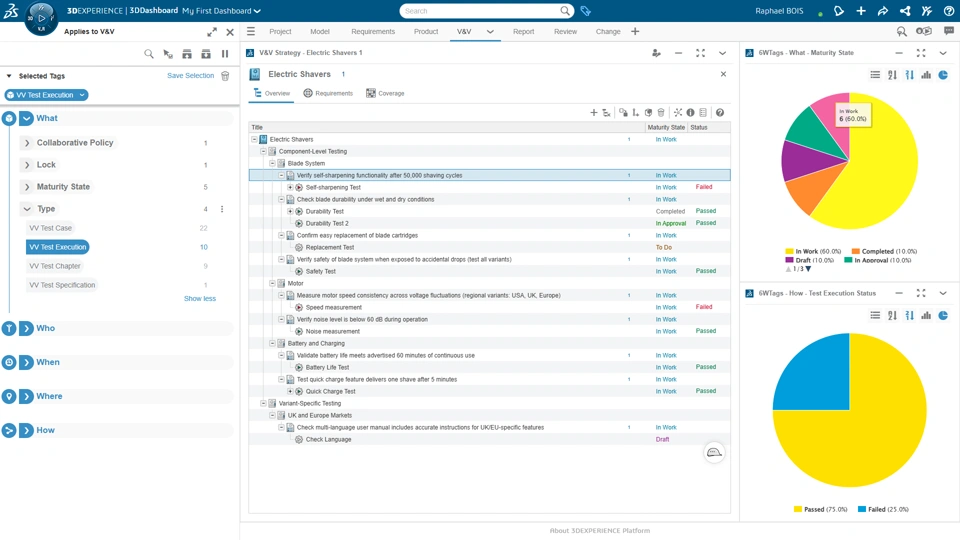The height and width of the screenshot is (540, 960).
Task: Switch Maturity State widget to list view
Action: click(875, 75)
